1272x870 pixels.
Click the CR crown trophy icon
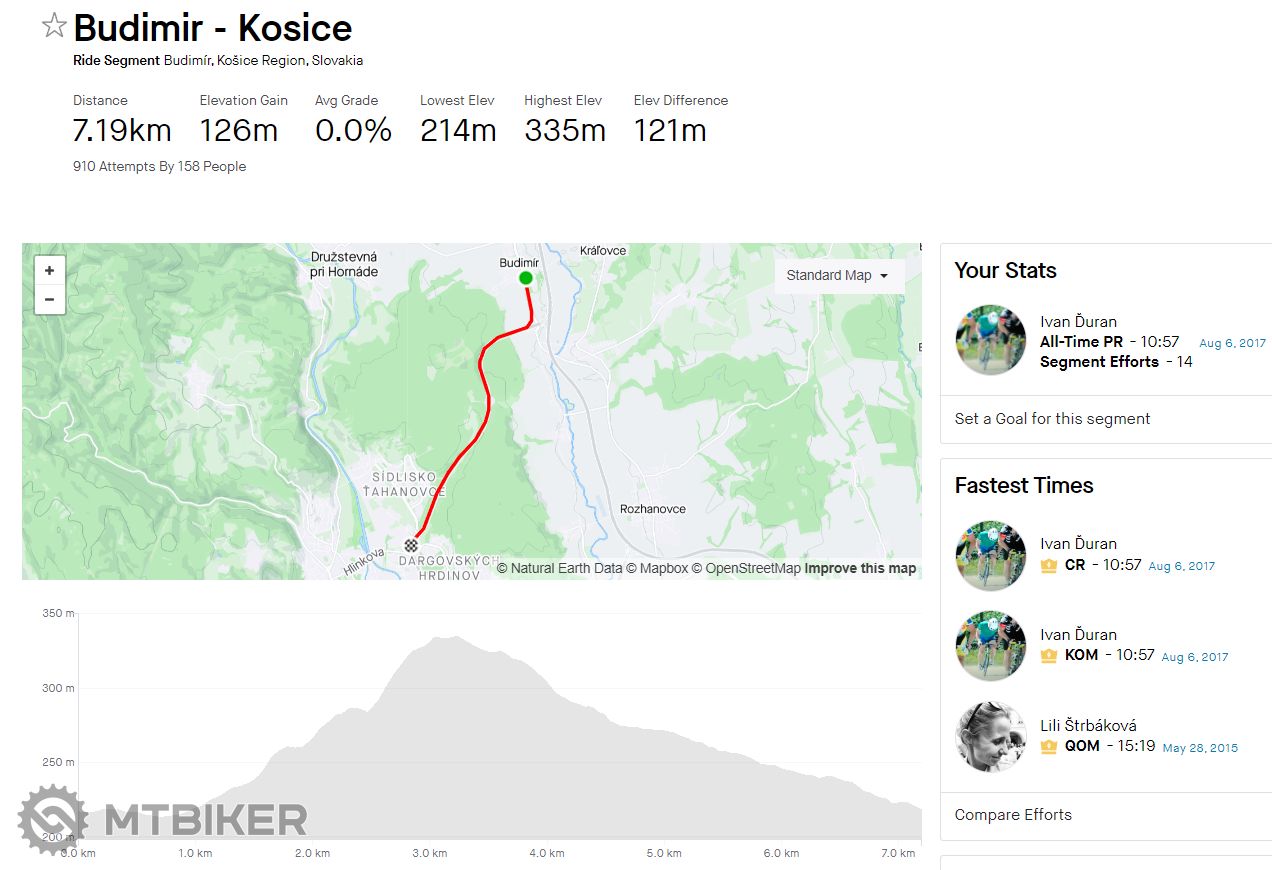(x=1049, y=565)
